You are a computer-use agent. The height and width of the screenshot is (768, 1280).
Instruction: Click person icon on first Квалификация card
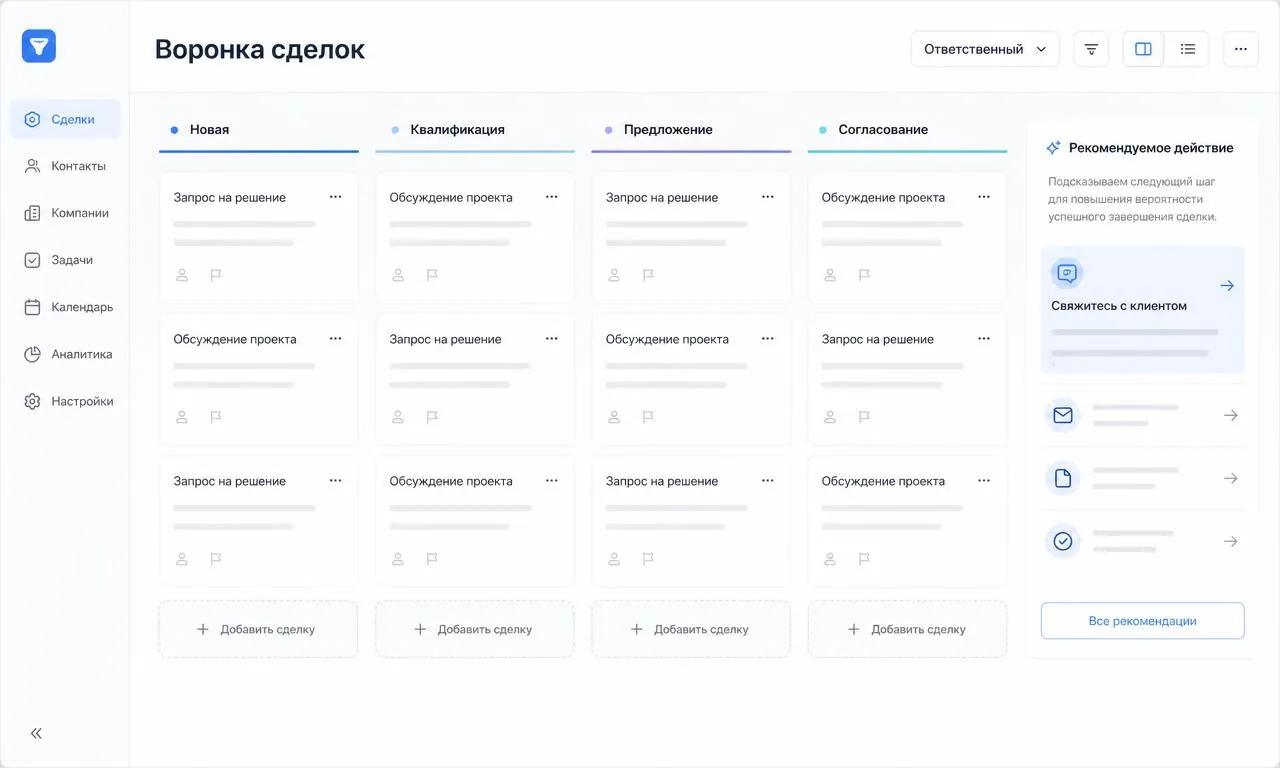pos(398,275)
